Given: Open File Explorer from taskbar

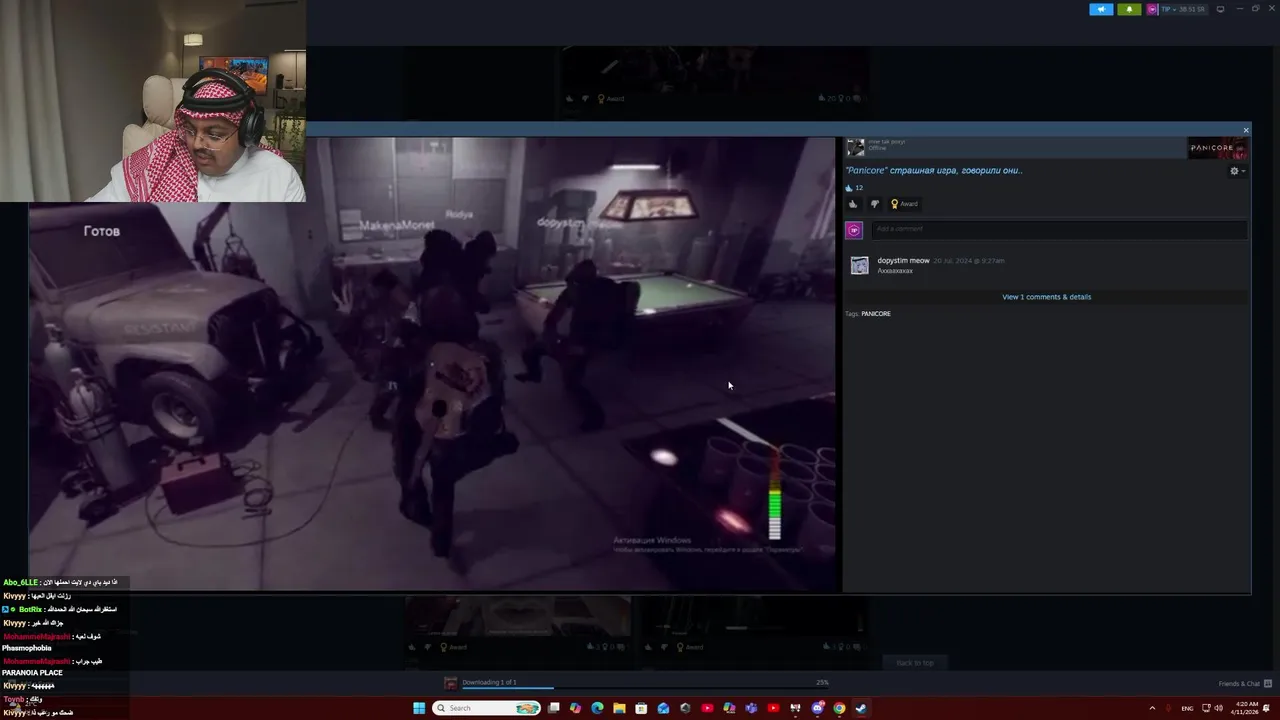Looking at the screenshot, I should pos(619,708).
